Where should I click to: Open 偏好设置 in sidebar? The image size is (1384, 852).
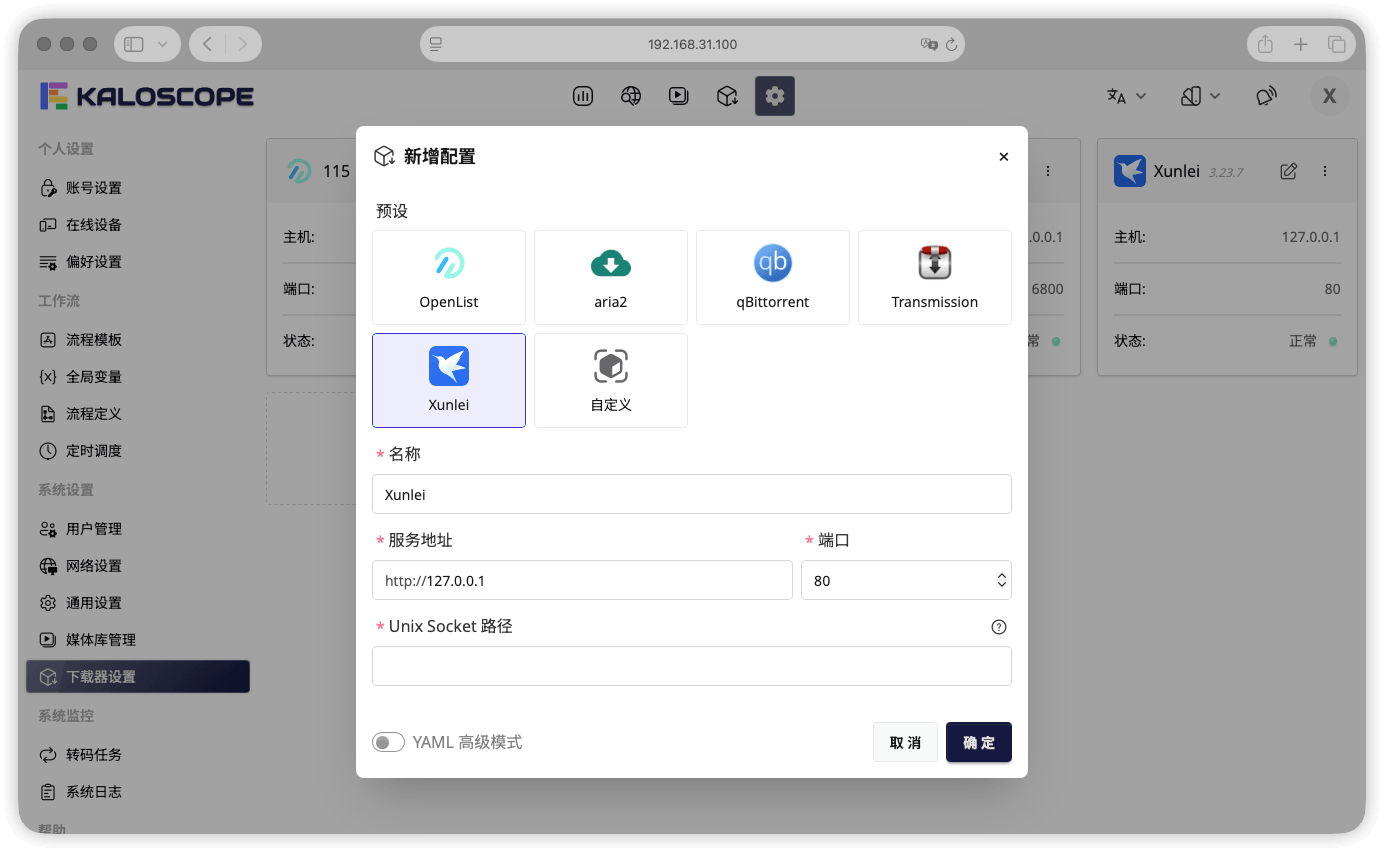click(138, 262)
